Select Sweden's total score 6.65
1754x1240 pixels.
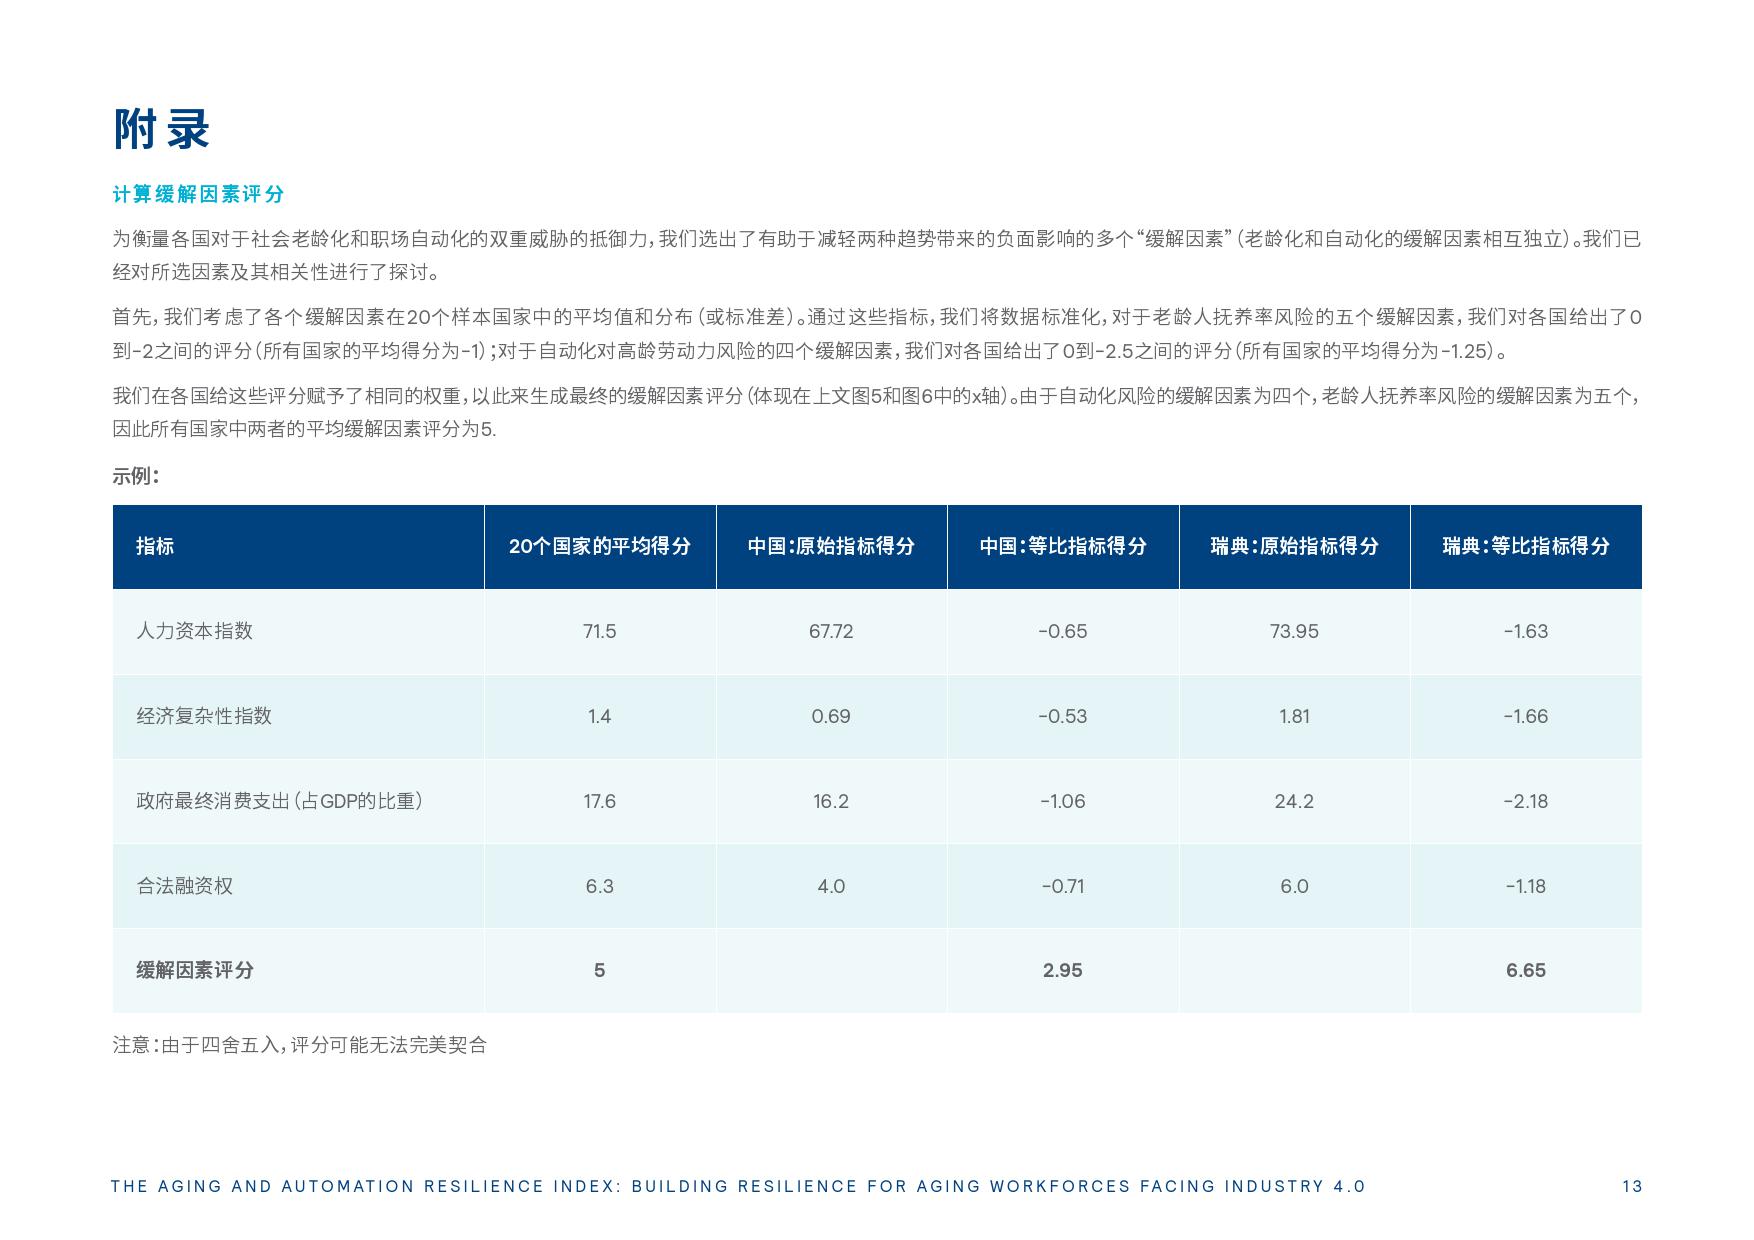1525,970
